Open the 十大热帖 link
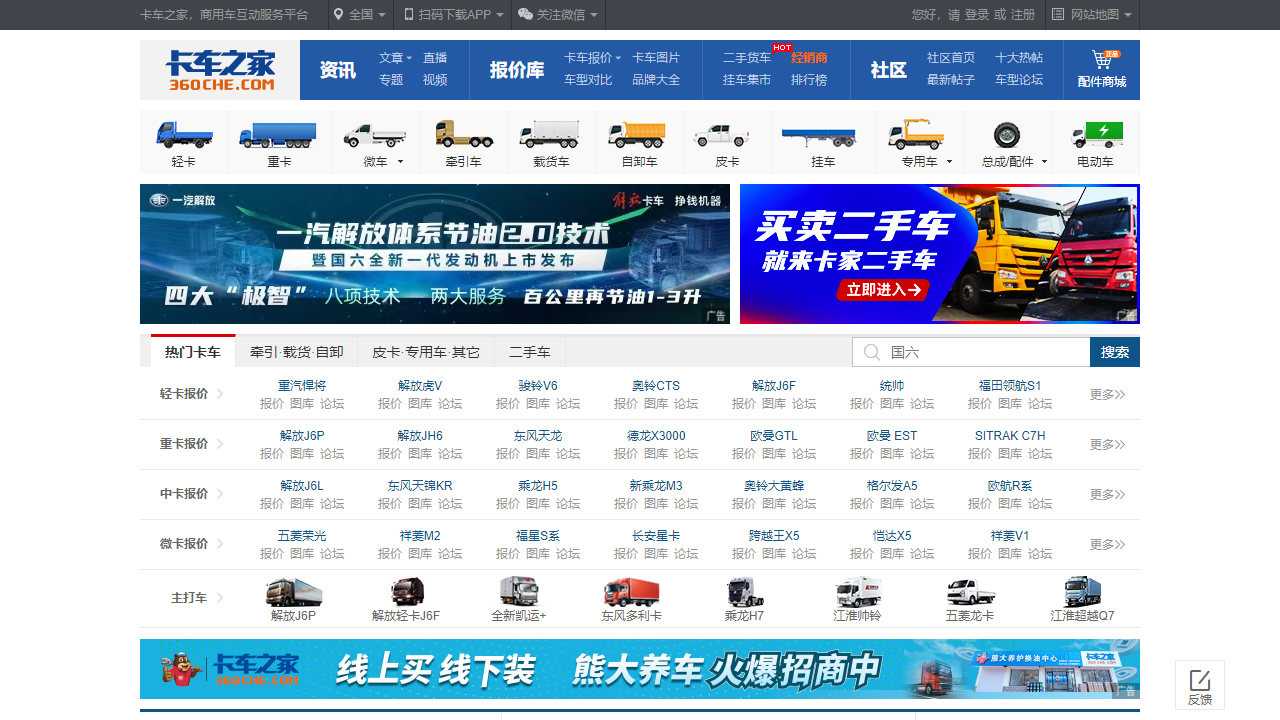The height and width of the screenshot is (720, 1280). click(x=1019, y=58)
